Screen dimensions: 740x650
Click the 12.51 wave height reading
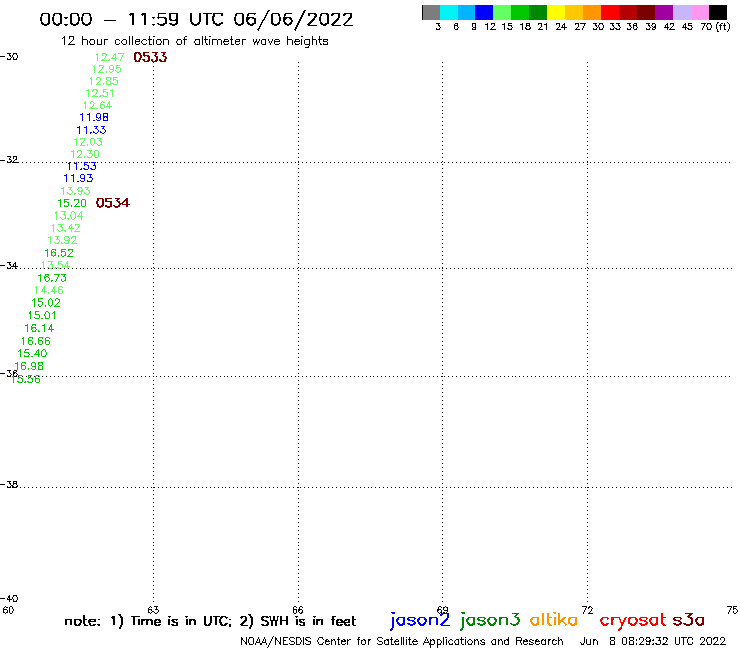100,93
